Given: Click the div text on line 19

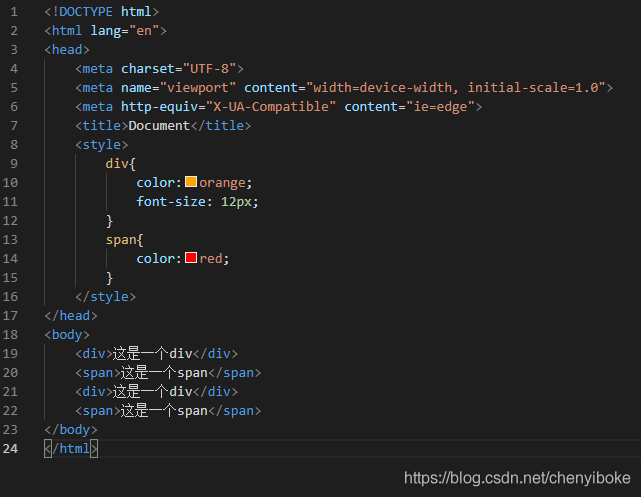Looking at the screenshot, I should click(152, 354).
